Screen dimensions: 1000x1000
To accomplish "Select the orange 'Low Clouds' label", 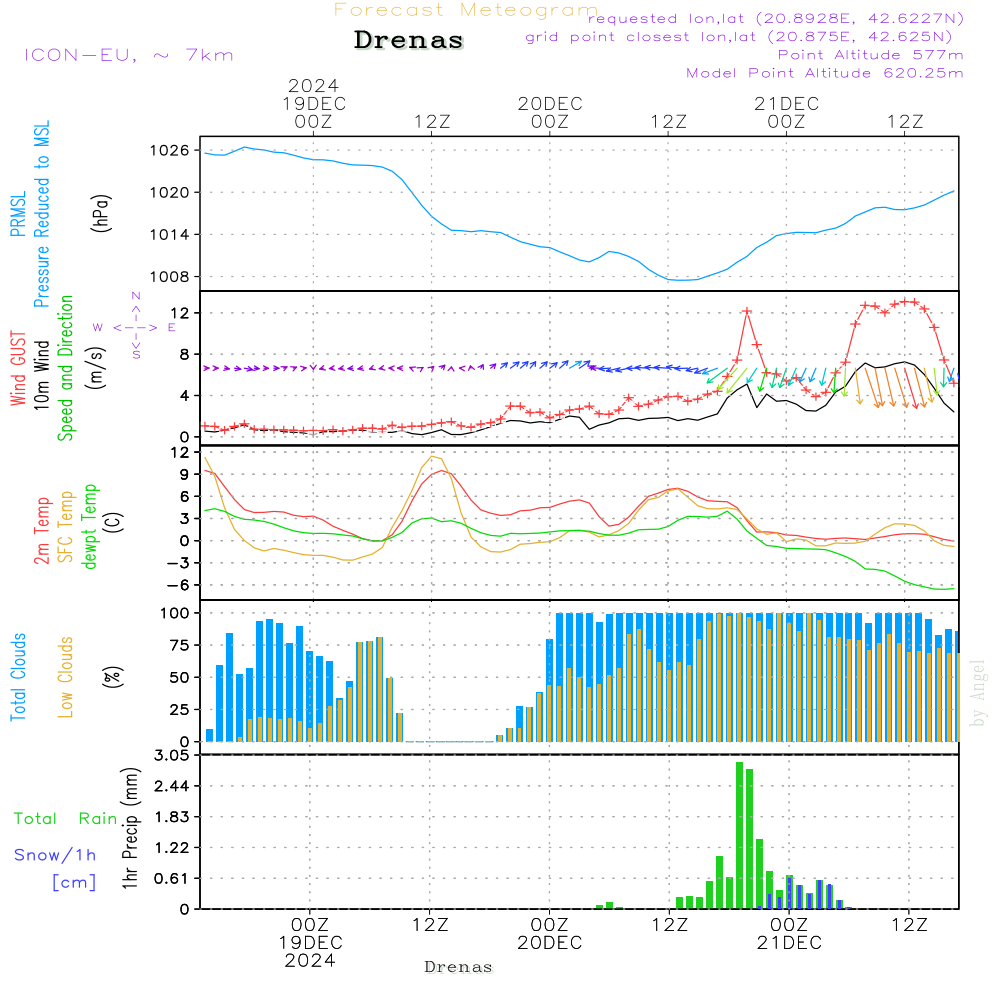I will pyautogui.click(x=66, y=677).
